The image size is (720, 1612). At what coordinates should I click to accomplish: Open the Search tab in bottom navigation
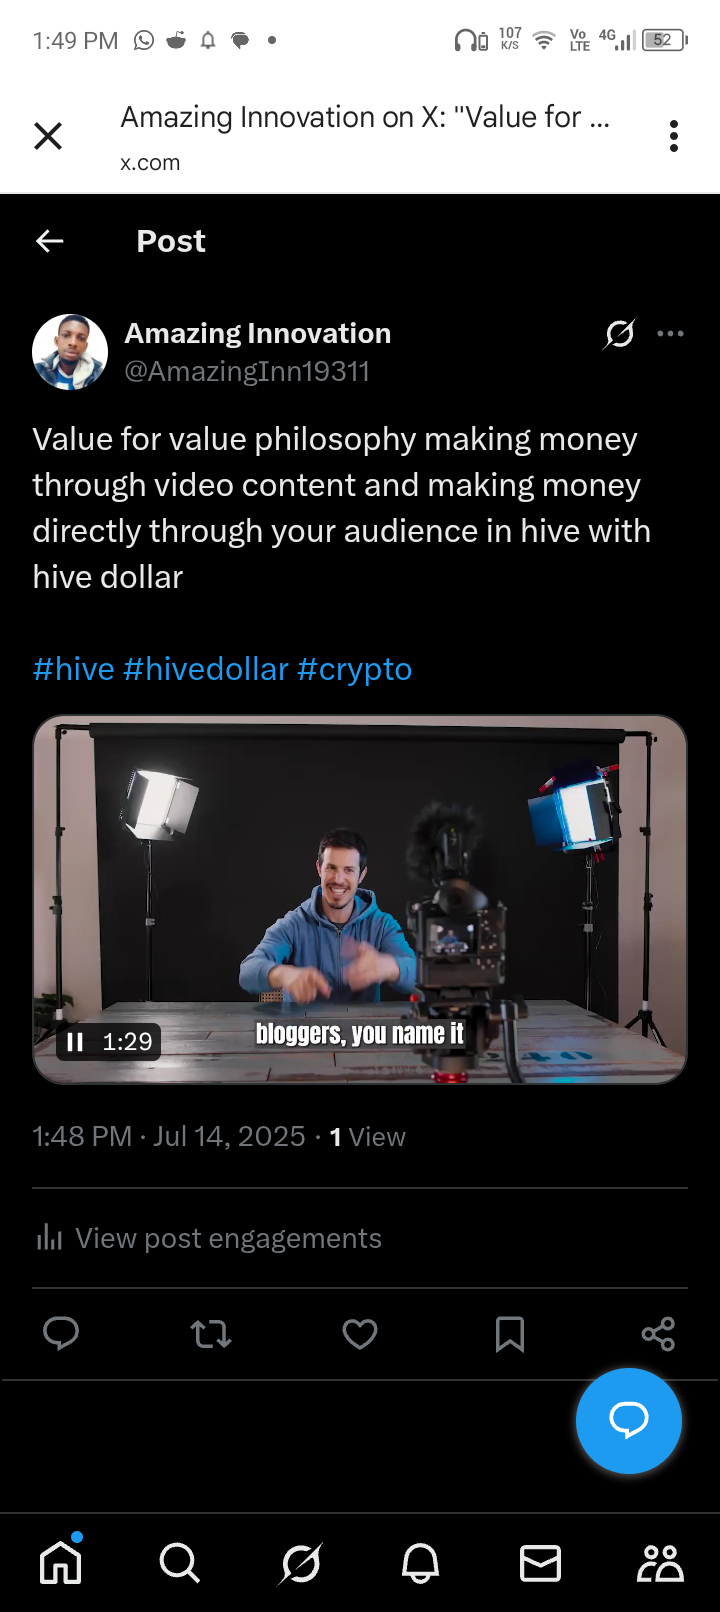pos(180,1563)
